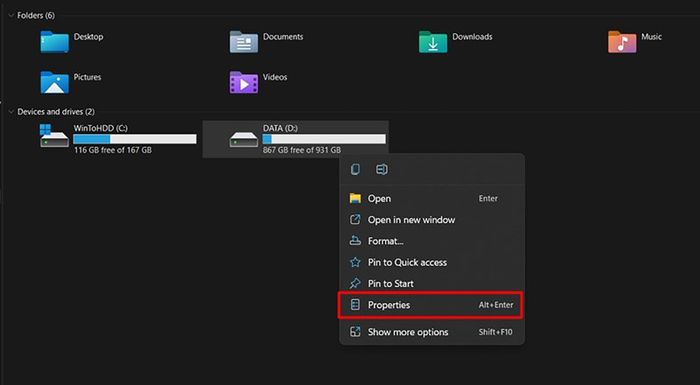Viewport: 700px width, 385px height.
Task: Select the Music folder icon
Action: [622, 42]
